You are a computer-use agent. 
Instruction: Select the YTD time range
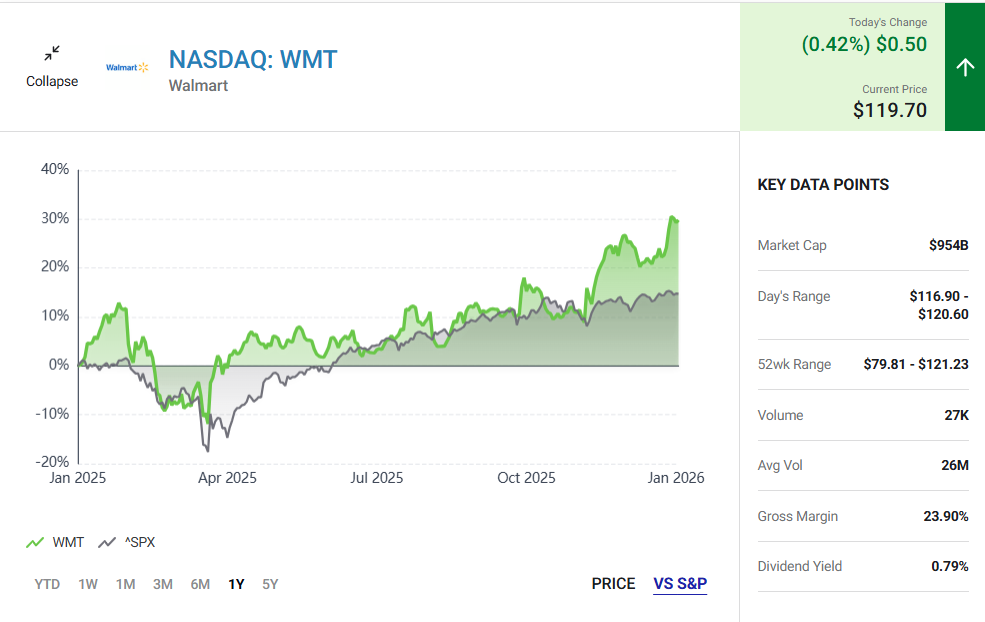47,584
